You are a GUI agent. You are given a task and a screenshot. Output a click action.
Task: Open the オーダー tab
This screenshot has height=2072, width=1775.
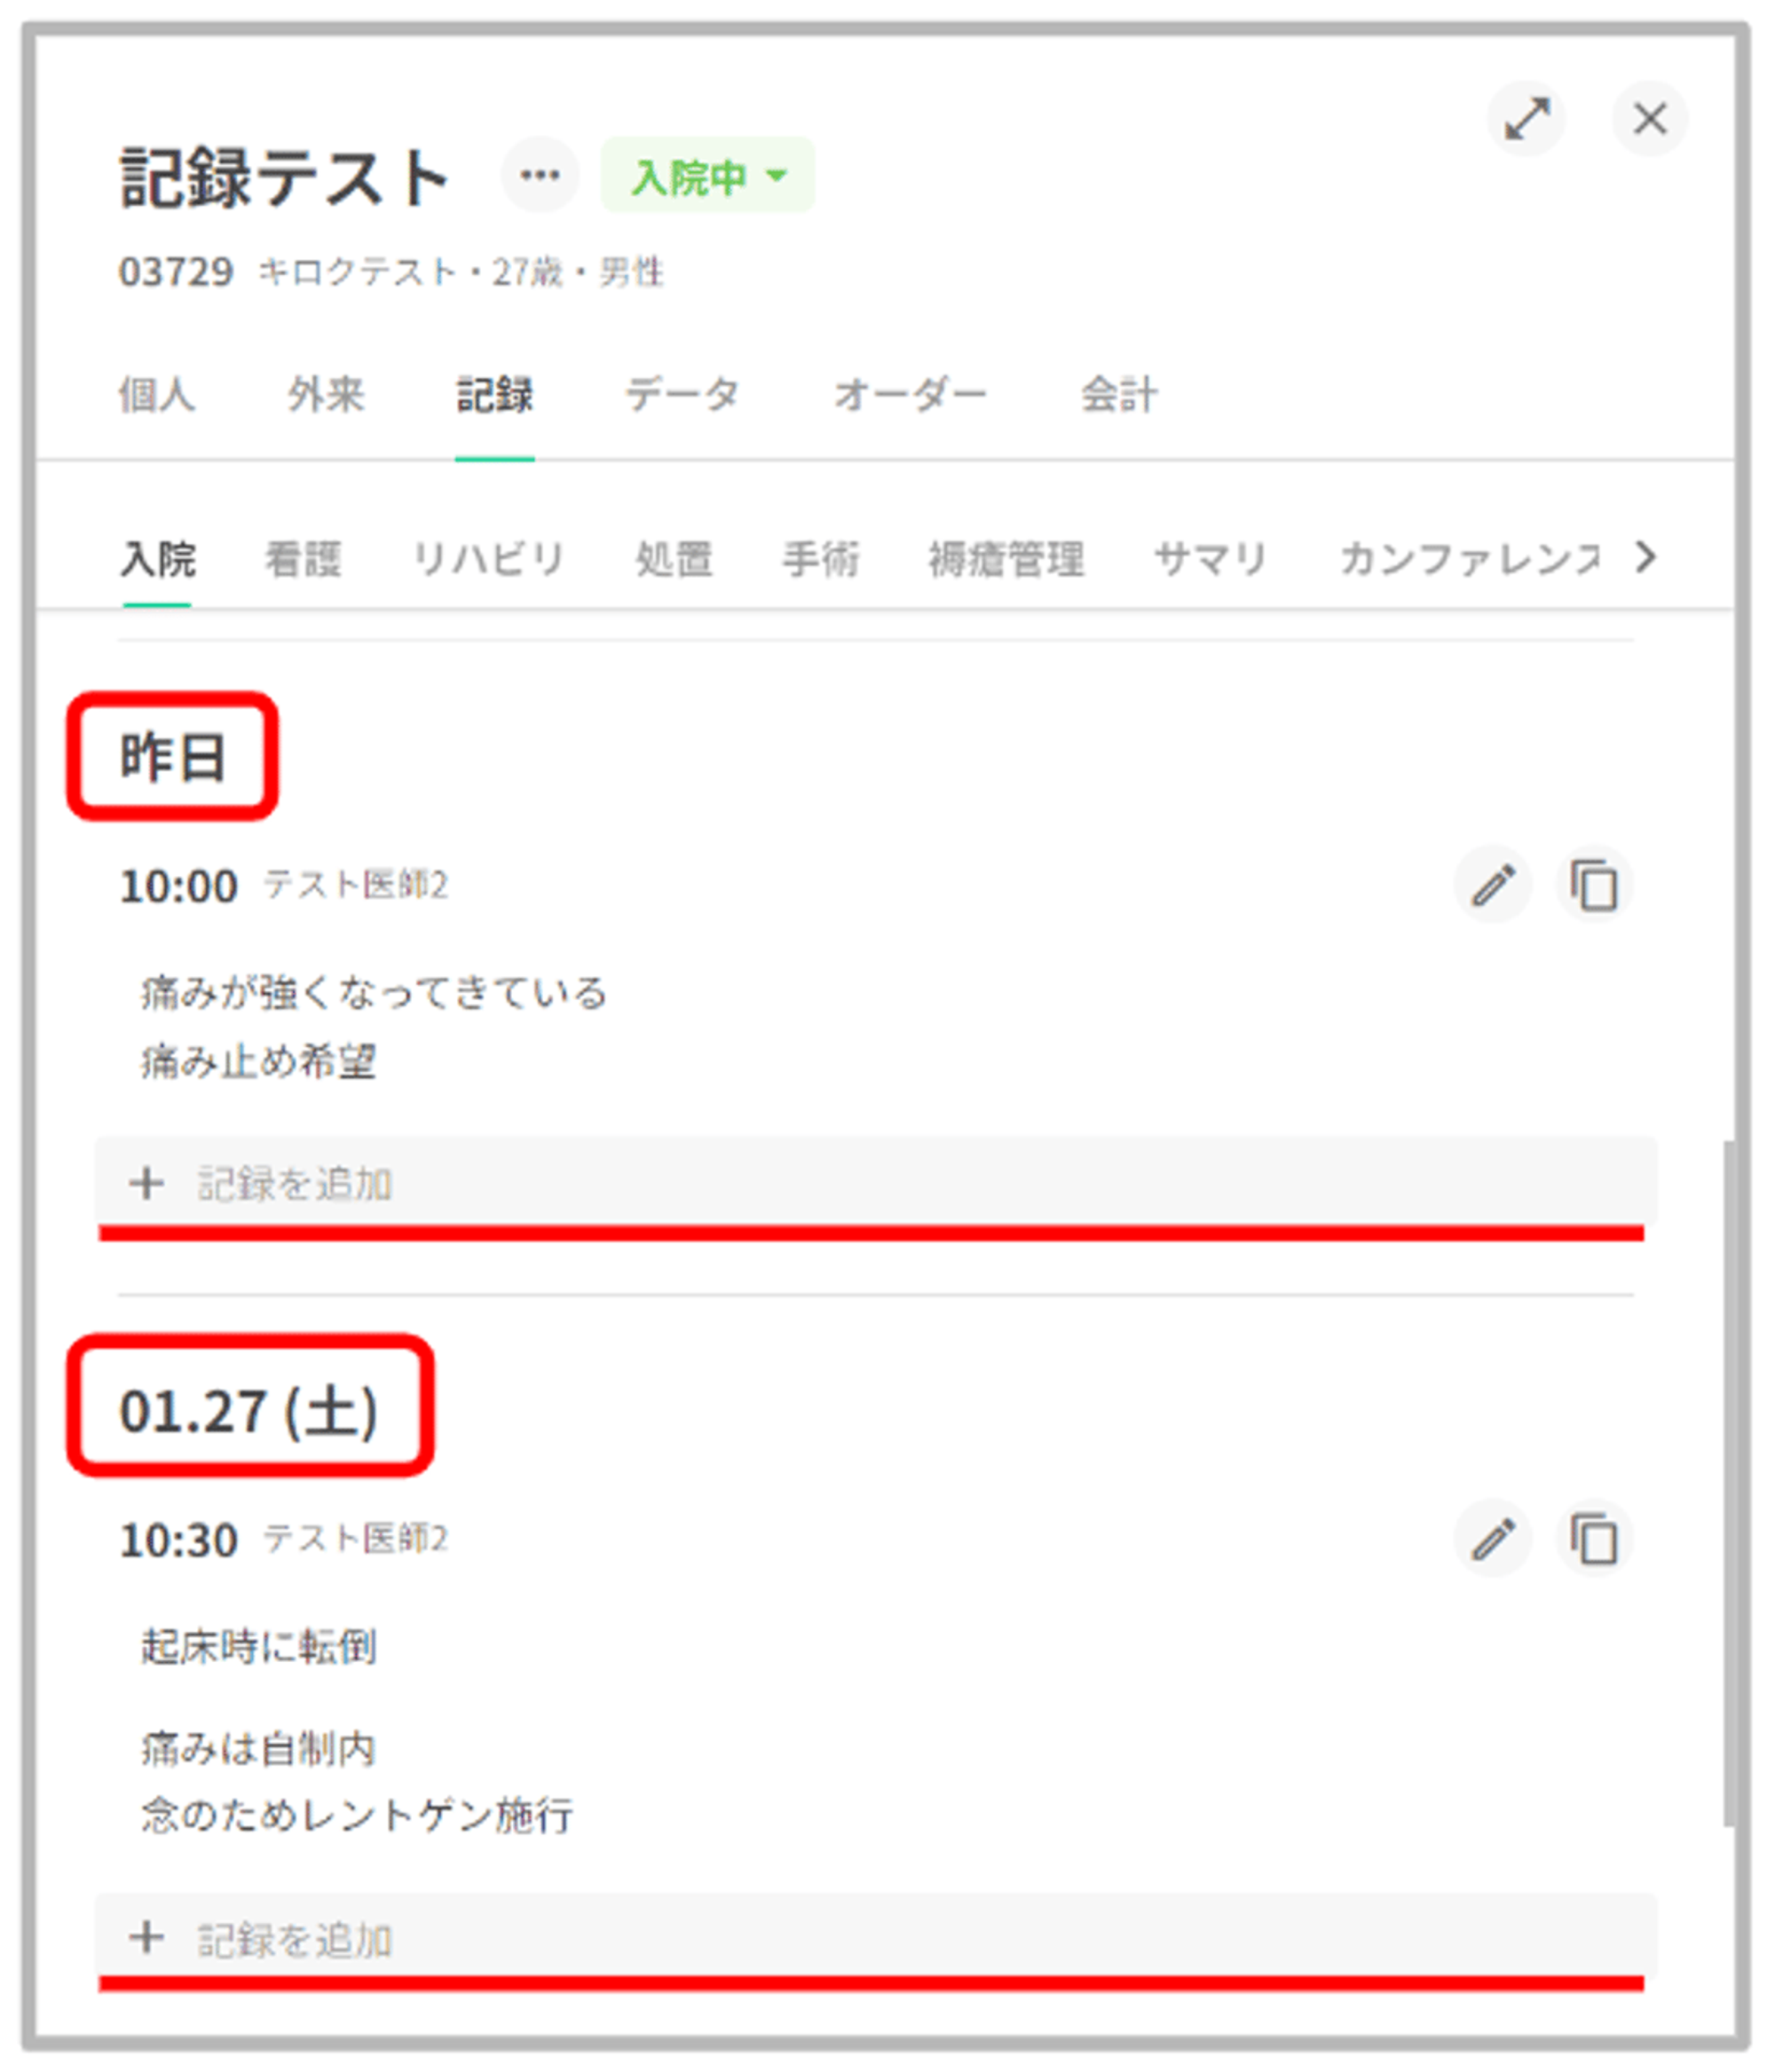[910, 394]
